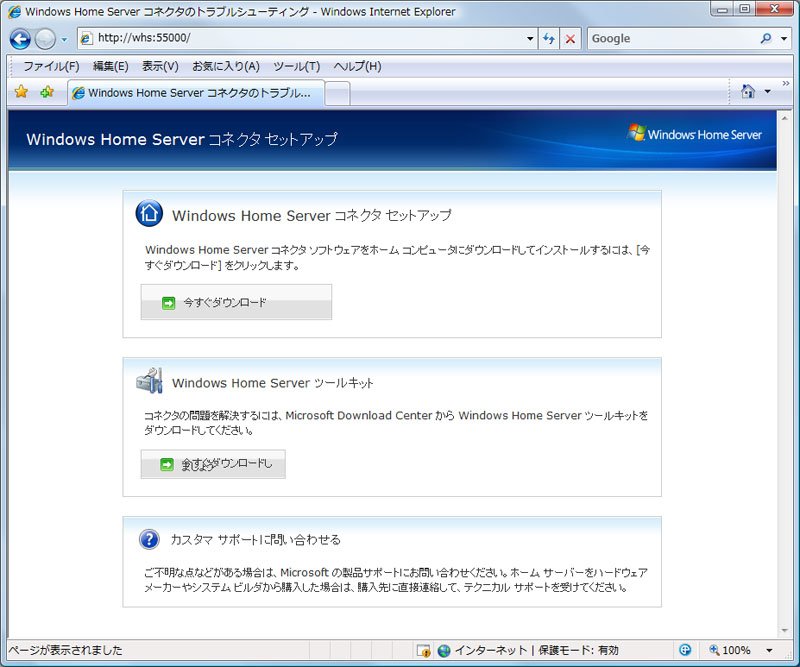800x667 pixels.
Task: Open the お気に入り(A) menu
Action: tap(226, 66)
